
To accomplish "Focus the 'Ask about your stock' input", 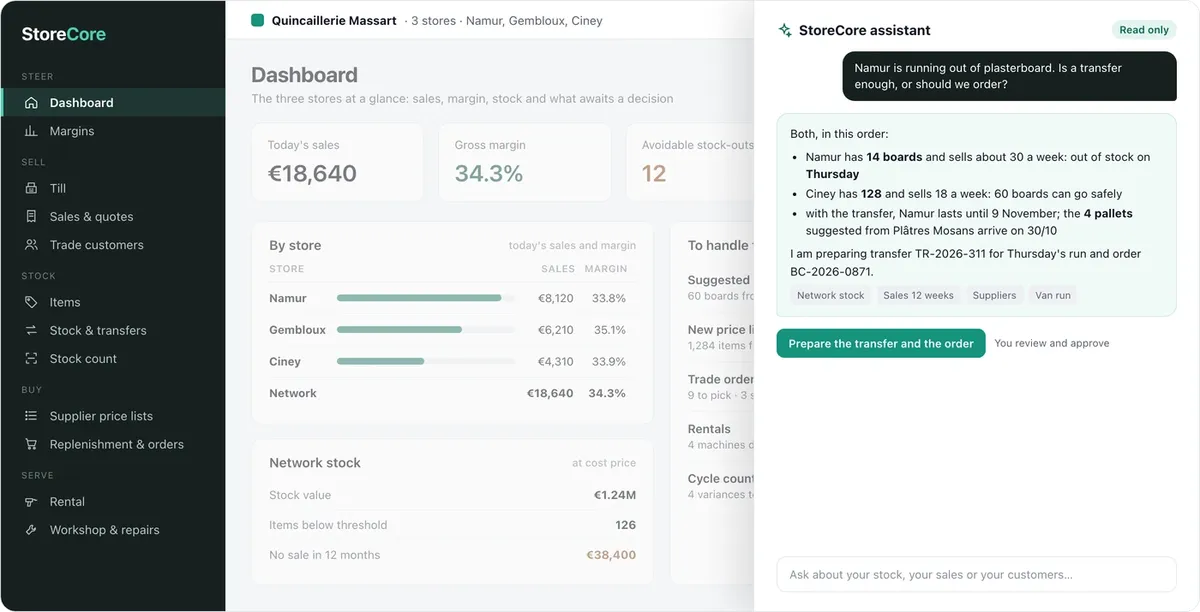I will coord(976,575).
